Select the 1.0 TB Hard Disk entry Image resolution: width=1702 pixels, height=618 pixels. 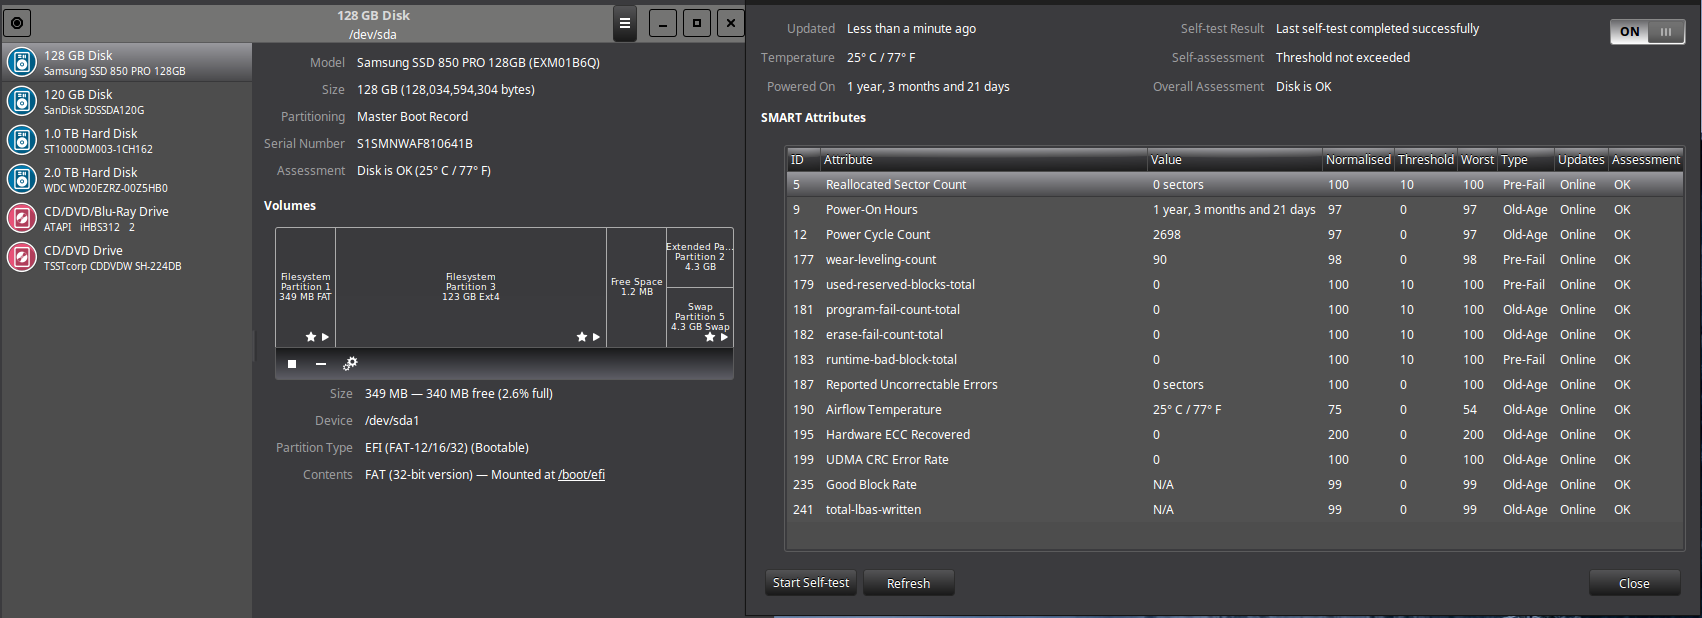point(126,140)
